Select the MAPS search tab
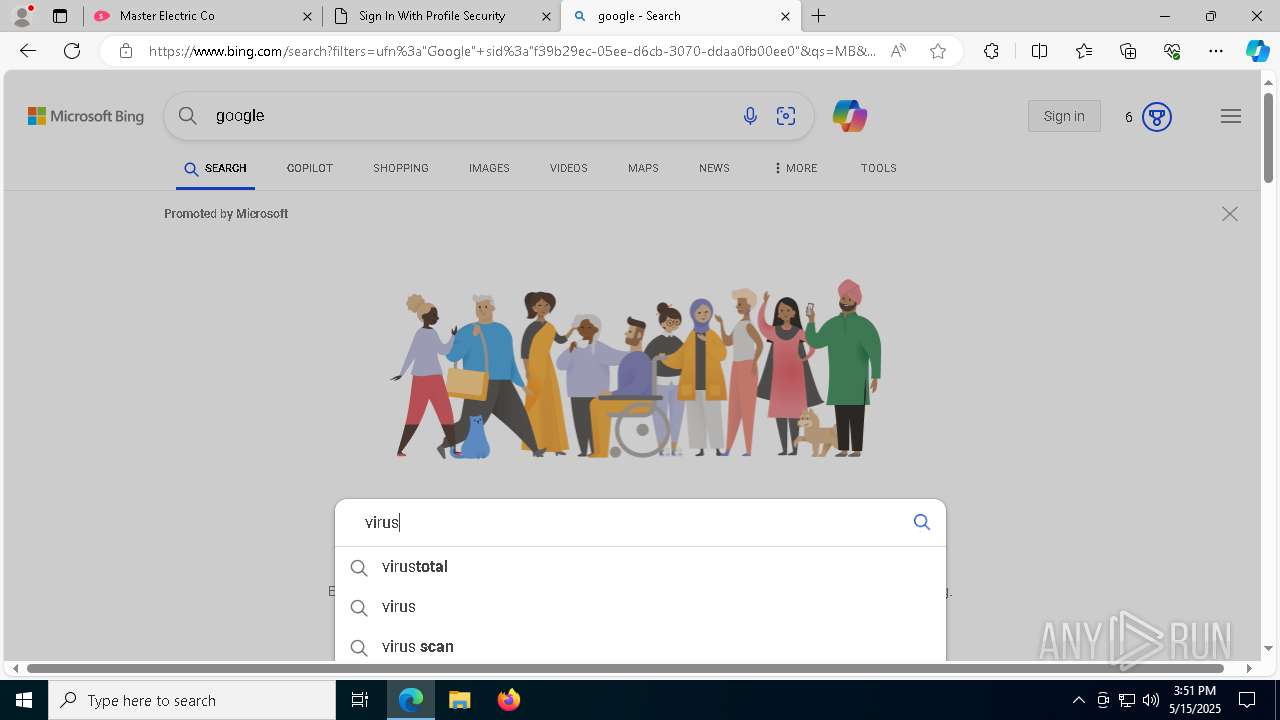The width and height of the screenshot is (1280, 720). [643, 168]
